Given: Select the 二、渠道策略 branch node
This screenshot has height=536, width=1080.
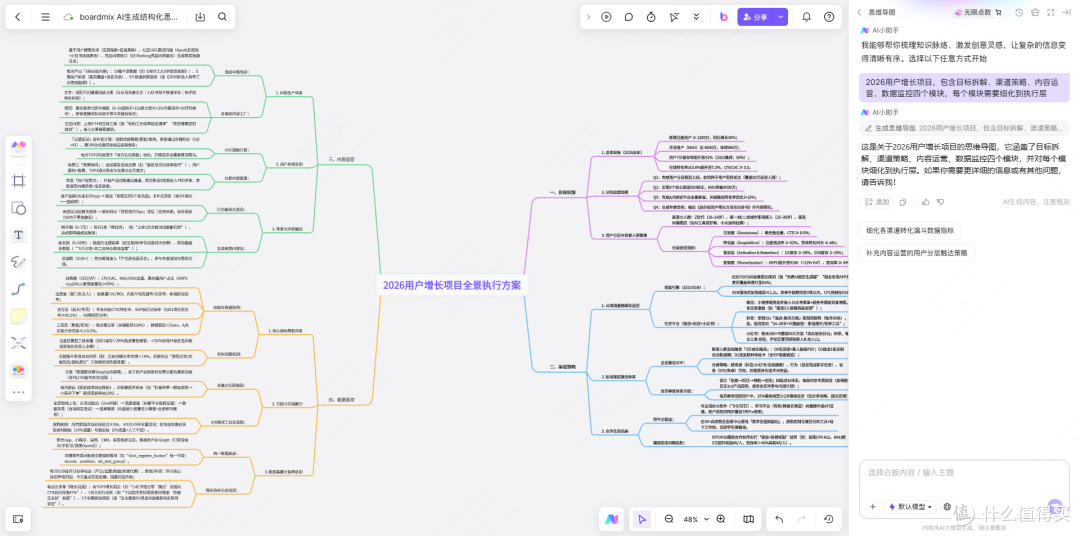Looking at the screenshot, I should (x=561, y=368).
